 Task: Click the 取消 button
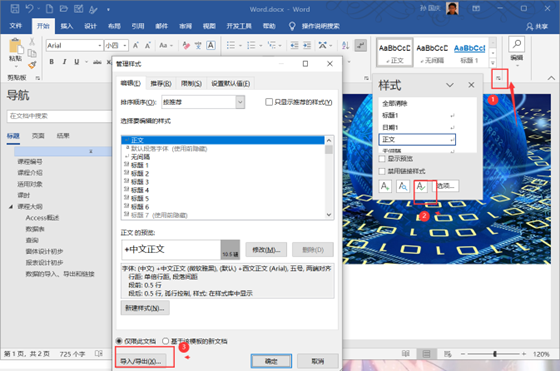[x=318, y=361]
